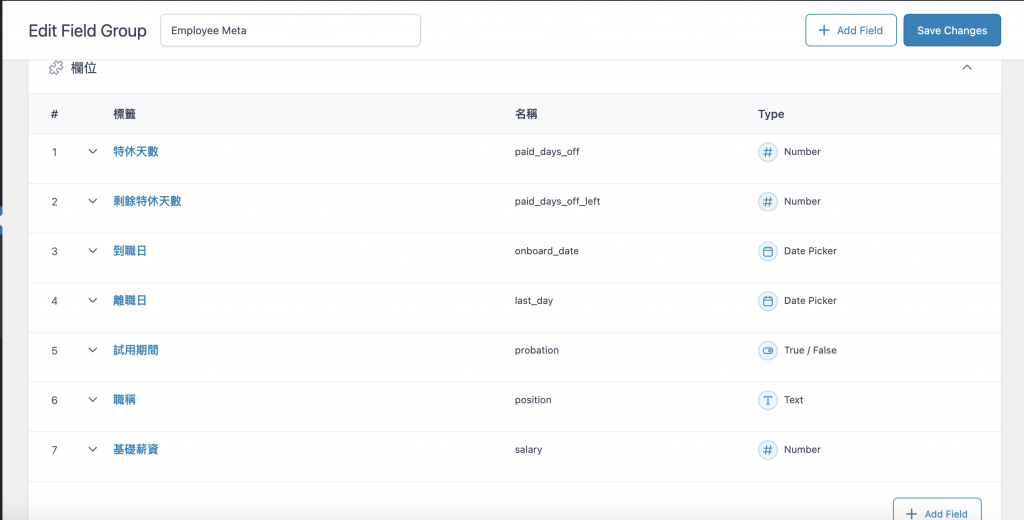Viewport: 1024px width, 520px height.
Task: Click row number 7 handle for 基礎薪資
Action: point(54,450)
